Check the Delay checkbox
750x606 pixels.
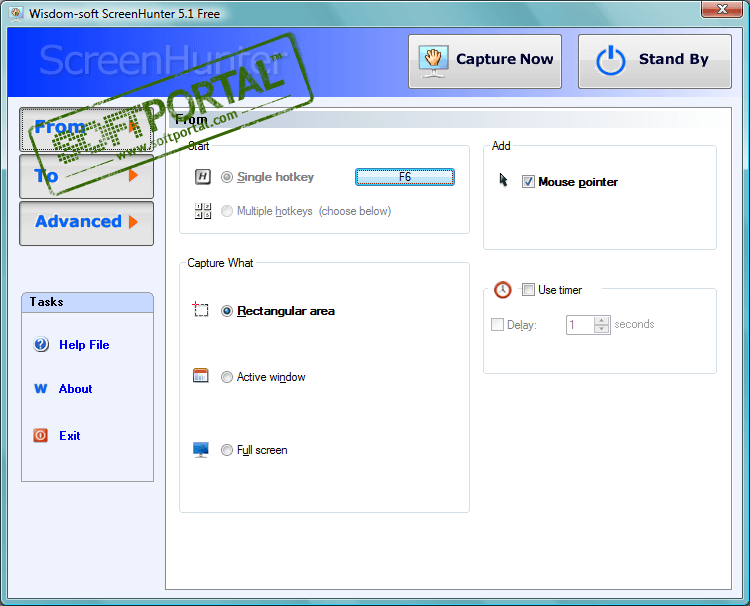(497, 324)
